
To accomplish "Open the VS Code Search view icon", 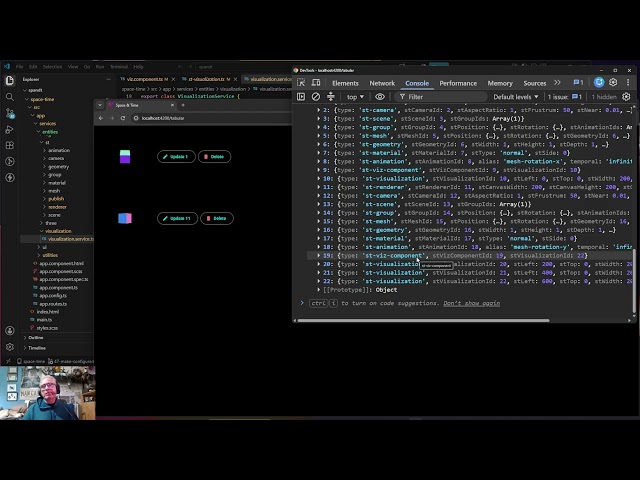I will [10, 97].
